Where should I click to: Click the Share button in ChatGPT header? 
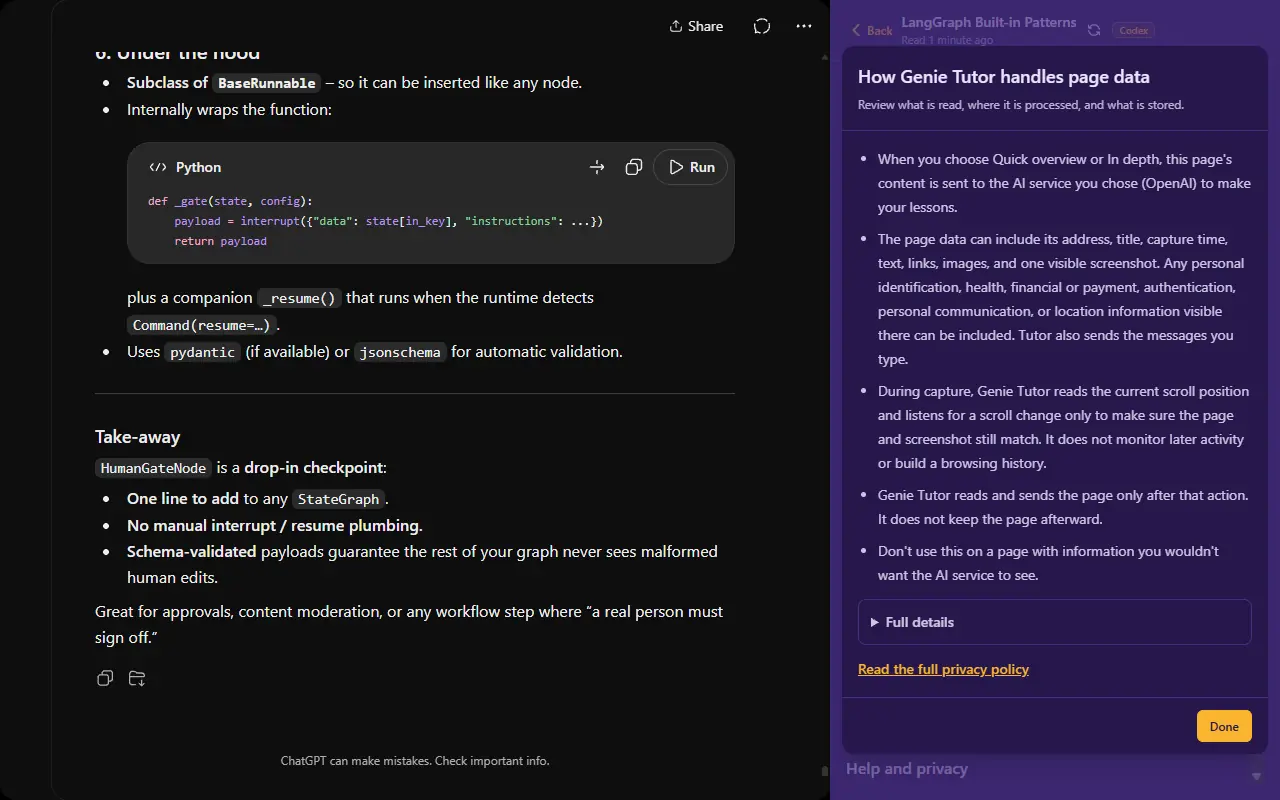696,26
